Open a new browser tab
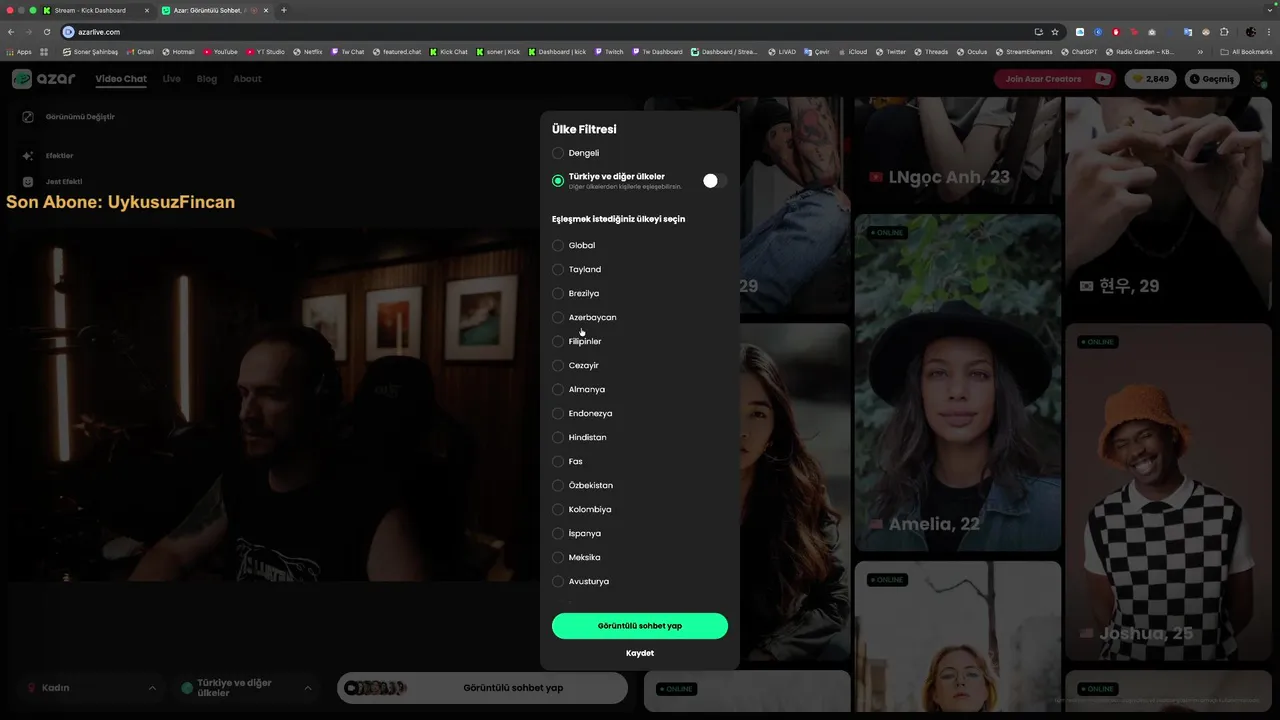Viewport: 1280px width, 720px height. [x=284, y=10]
